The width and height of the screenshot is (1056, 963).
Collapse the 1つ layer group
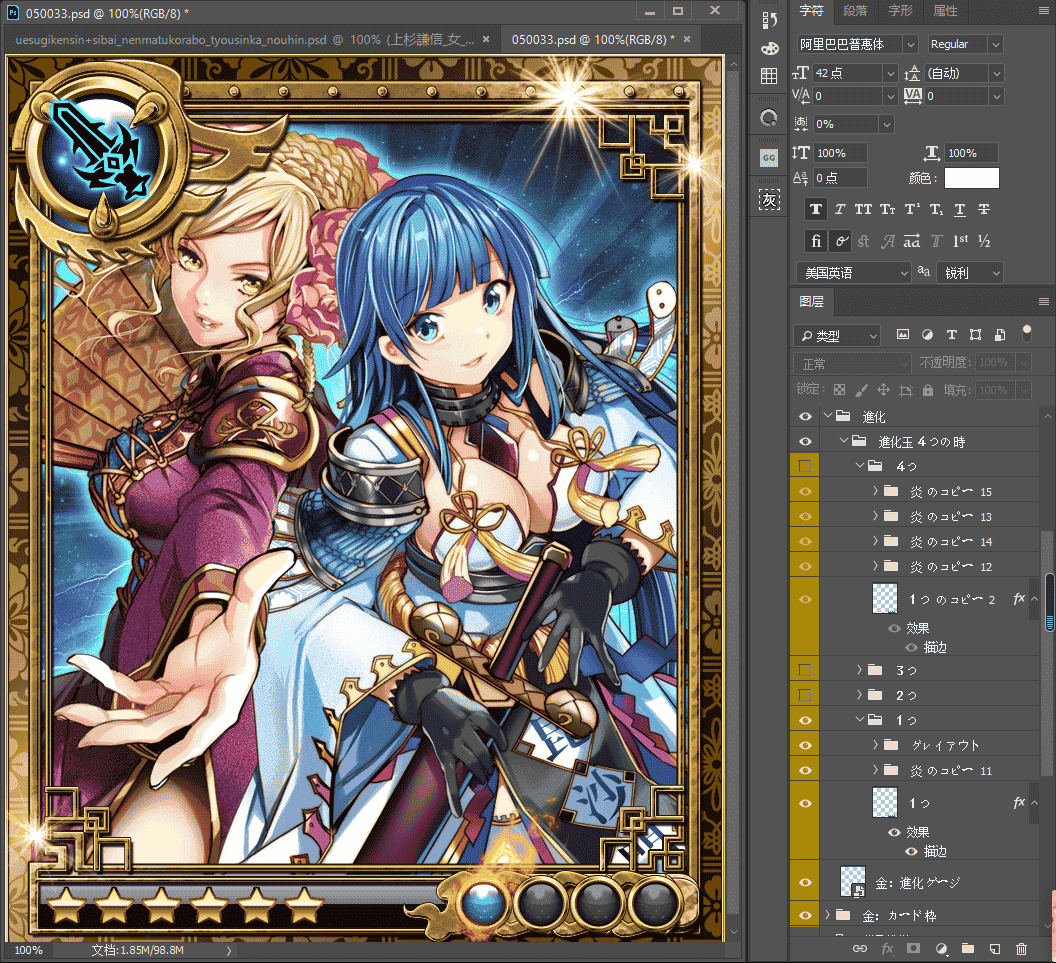click(860, 720)
